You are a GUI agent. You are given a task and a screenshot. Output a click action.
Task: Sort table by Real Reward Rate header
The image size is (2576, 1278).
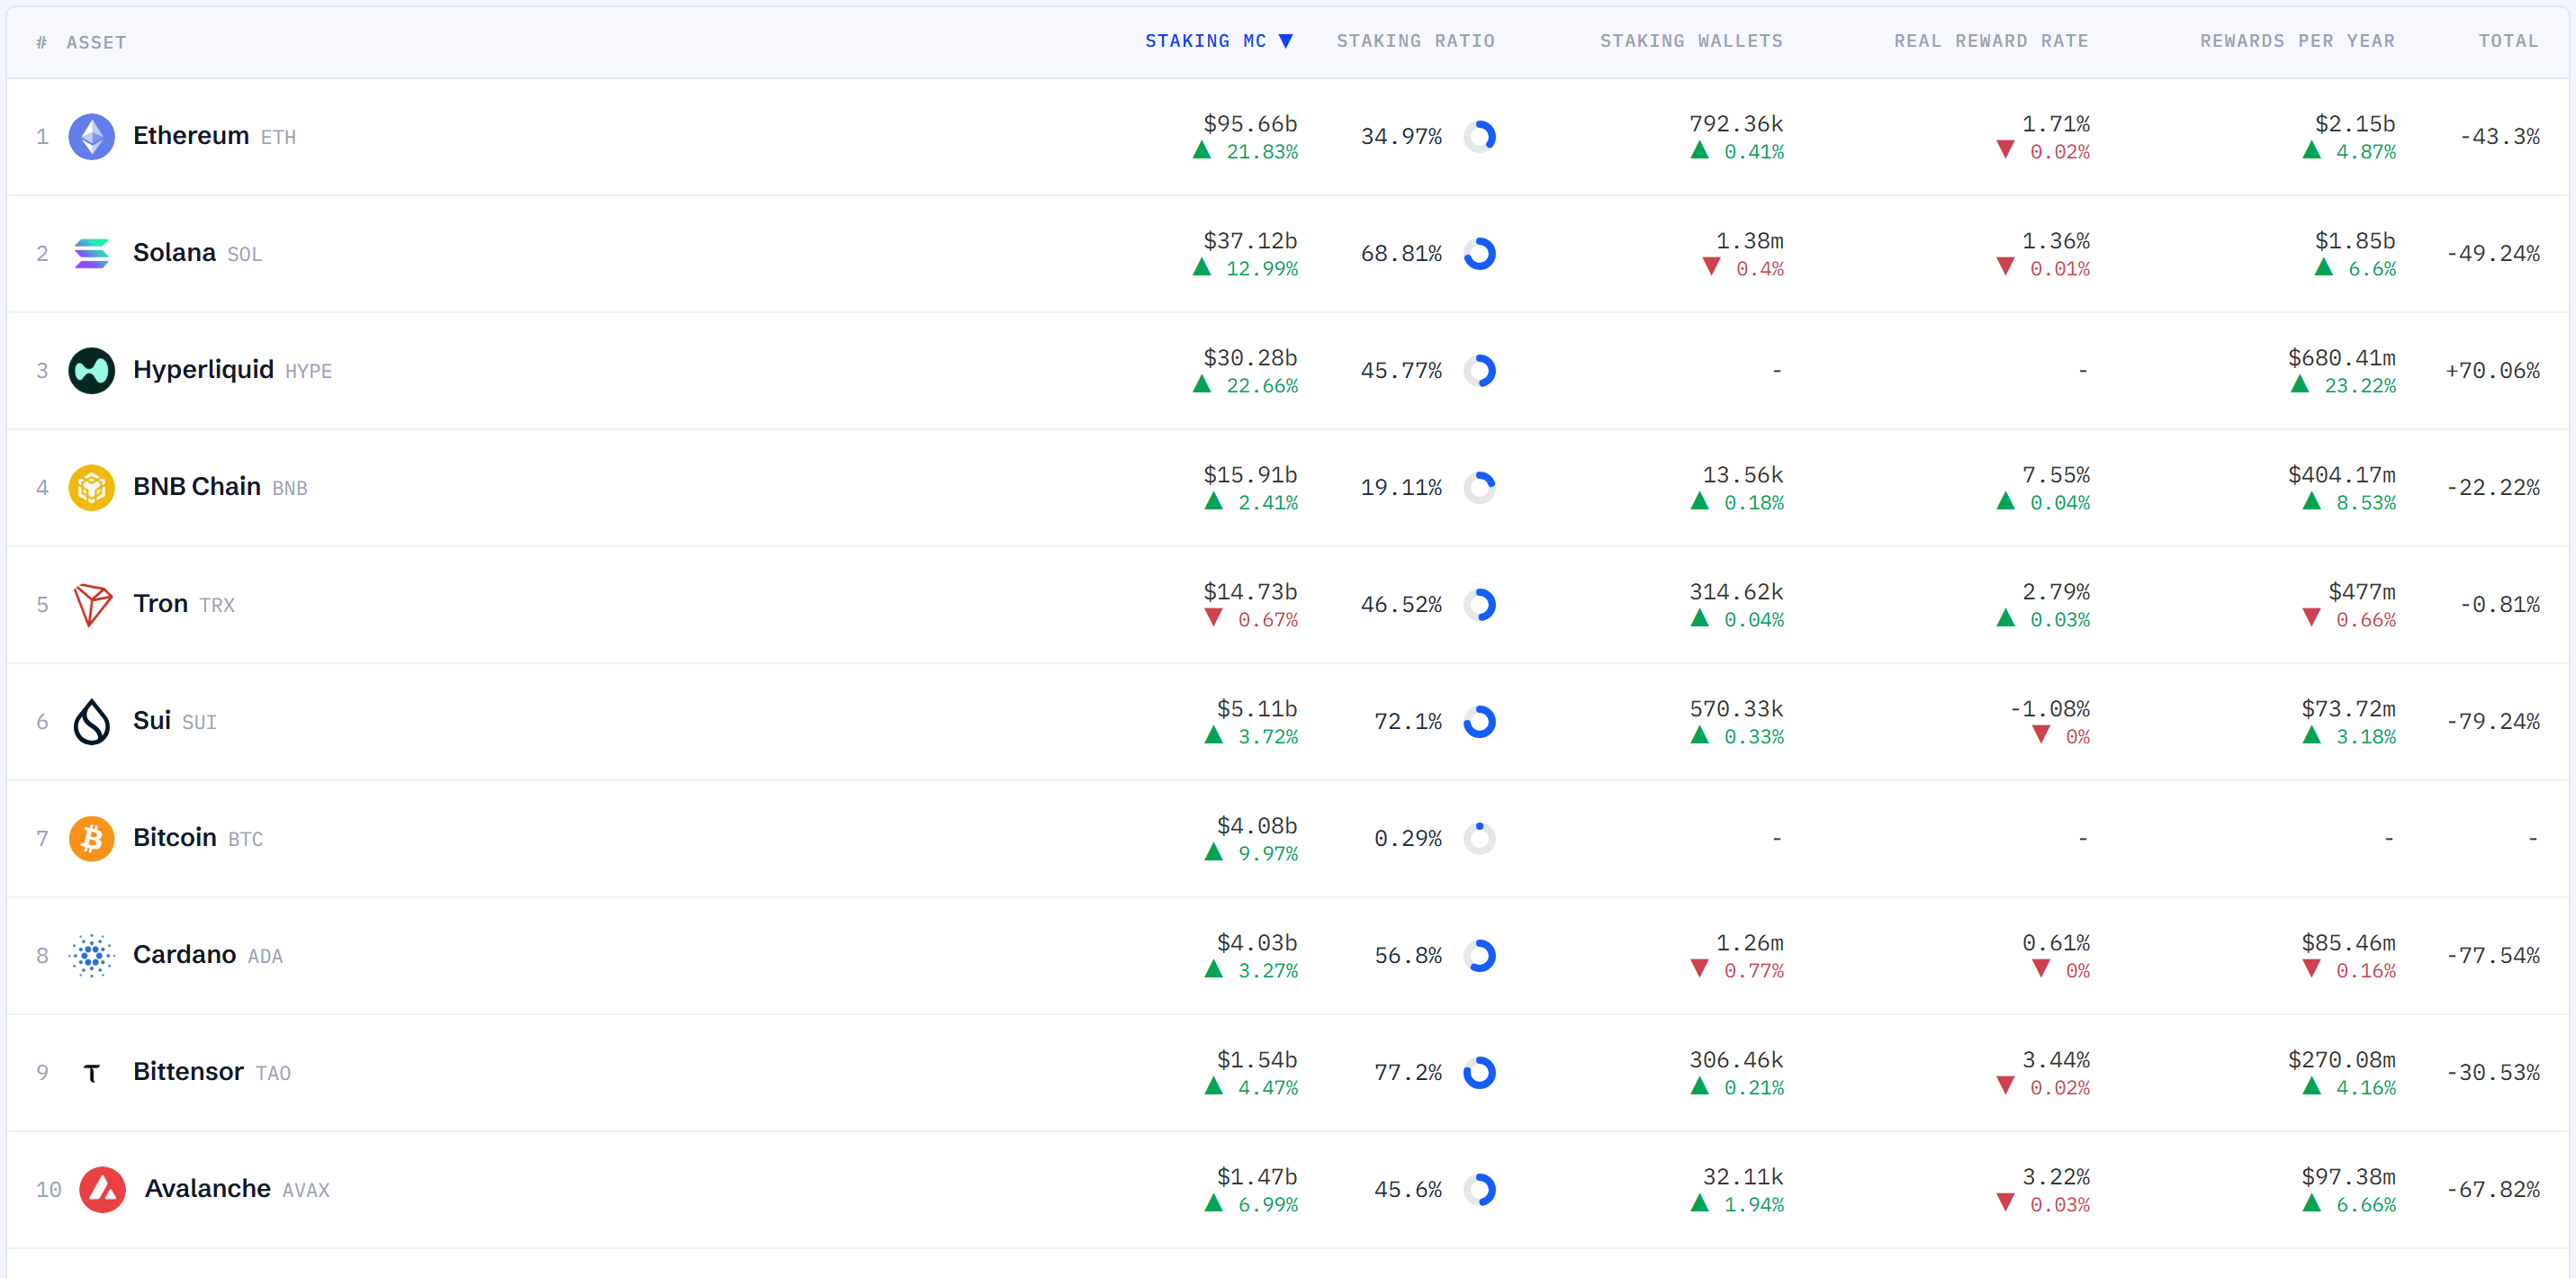1991,41
